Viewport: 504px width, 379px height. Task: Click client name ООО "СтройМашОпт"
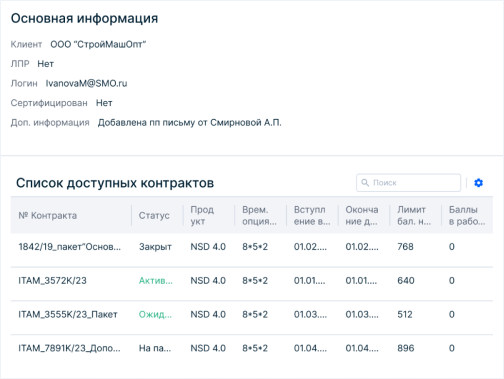(98, 44)
